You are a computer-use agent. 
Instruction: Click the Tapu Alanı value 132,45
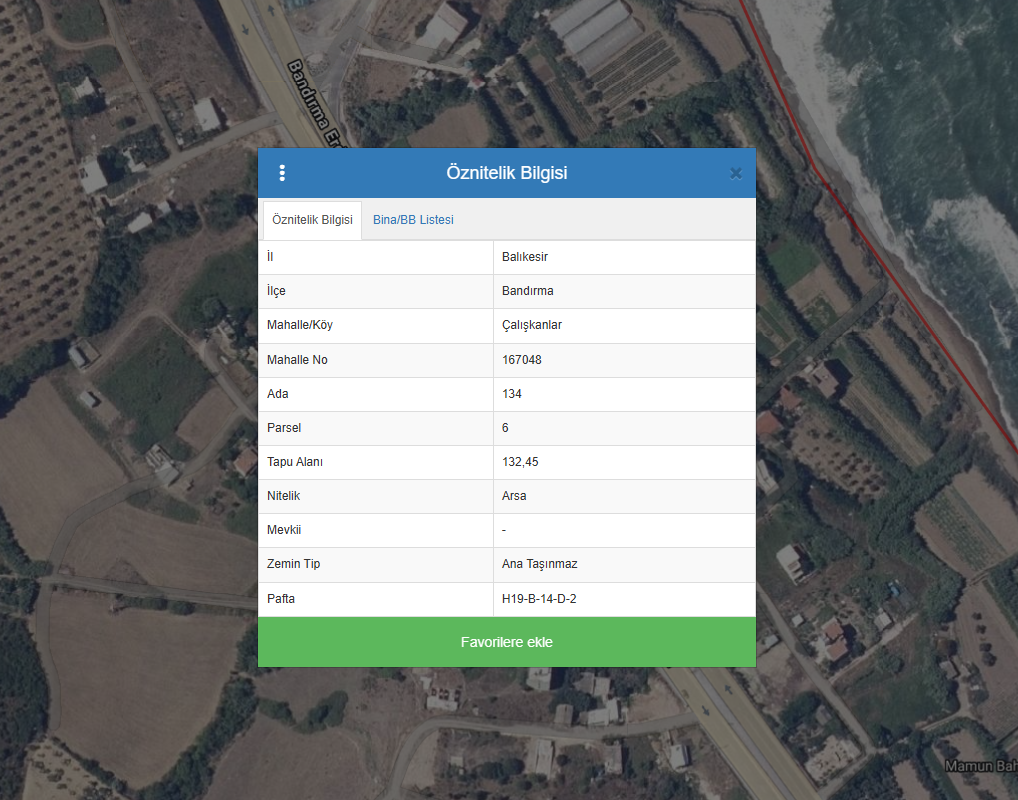(x=520, y=462)
